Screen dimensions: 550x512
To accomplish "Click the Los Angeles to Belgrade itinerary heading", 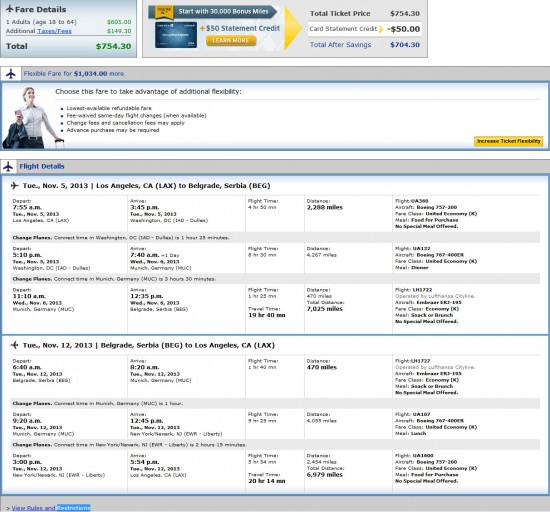I will pyautogui.click(x=146, y=186).
